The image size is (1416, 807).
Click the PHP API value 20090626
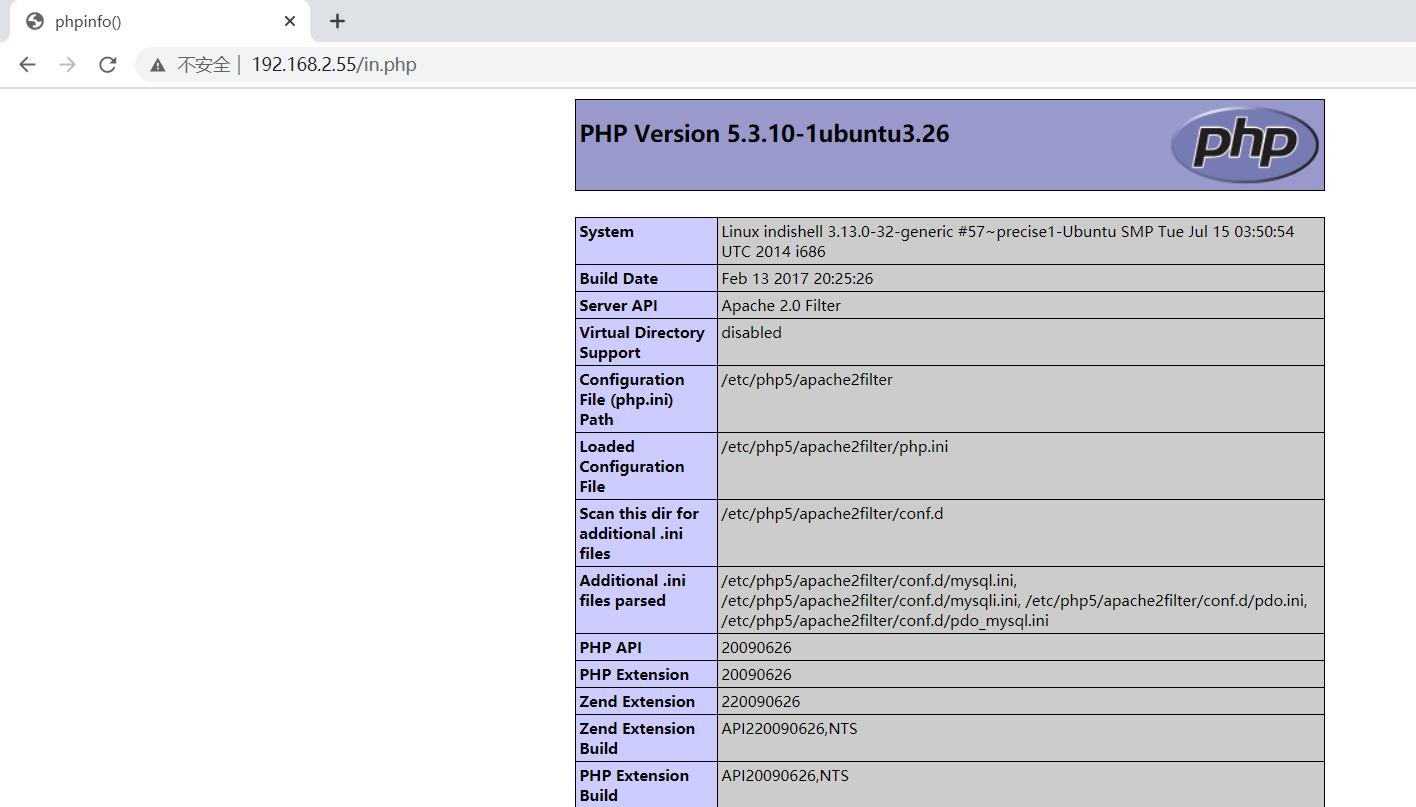756,648
